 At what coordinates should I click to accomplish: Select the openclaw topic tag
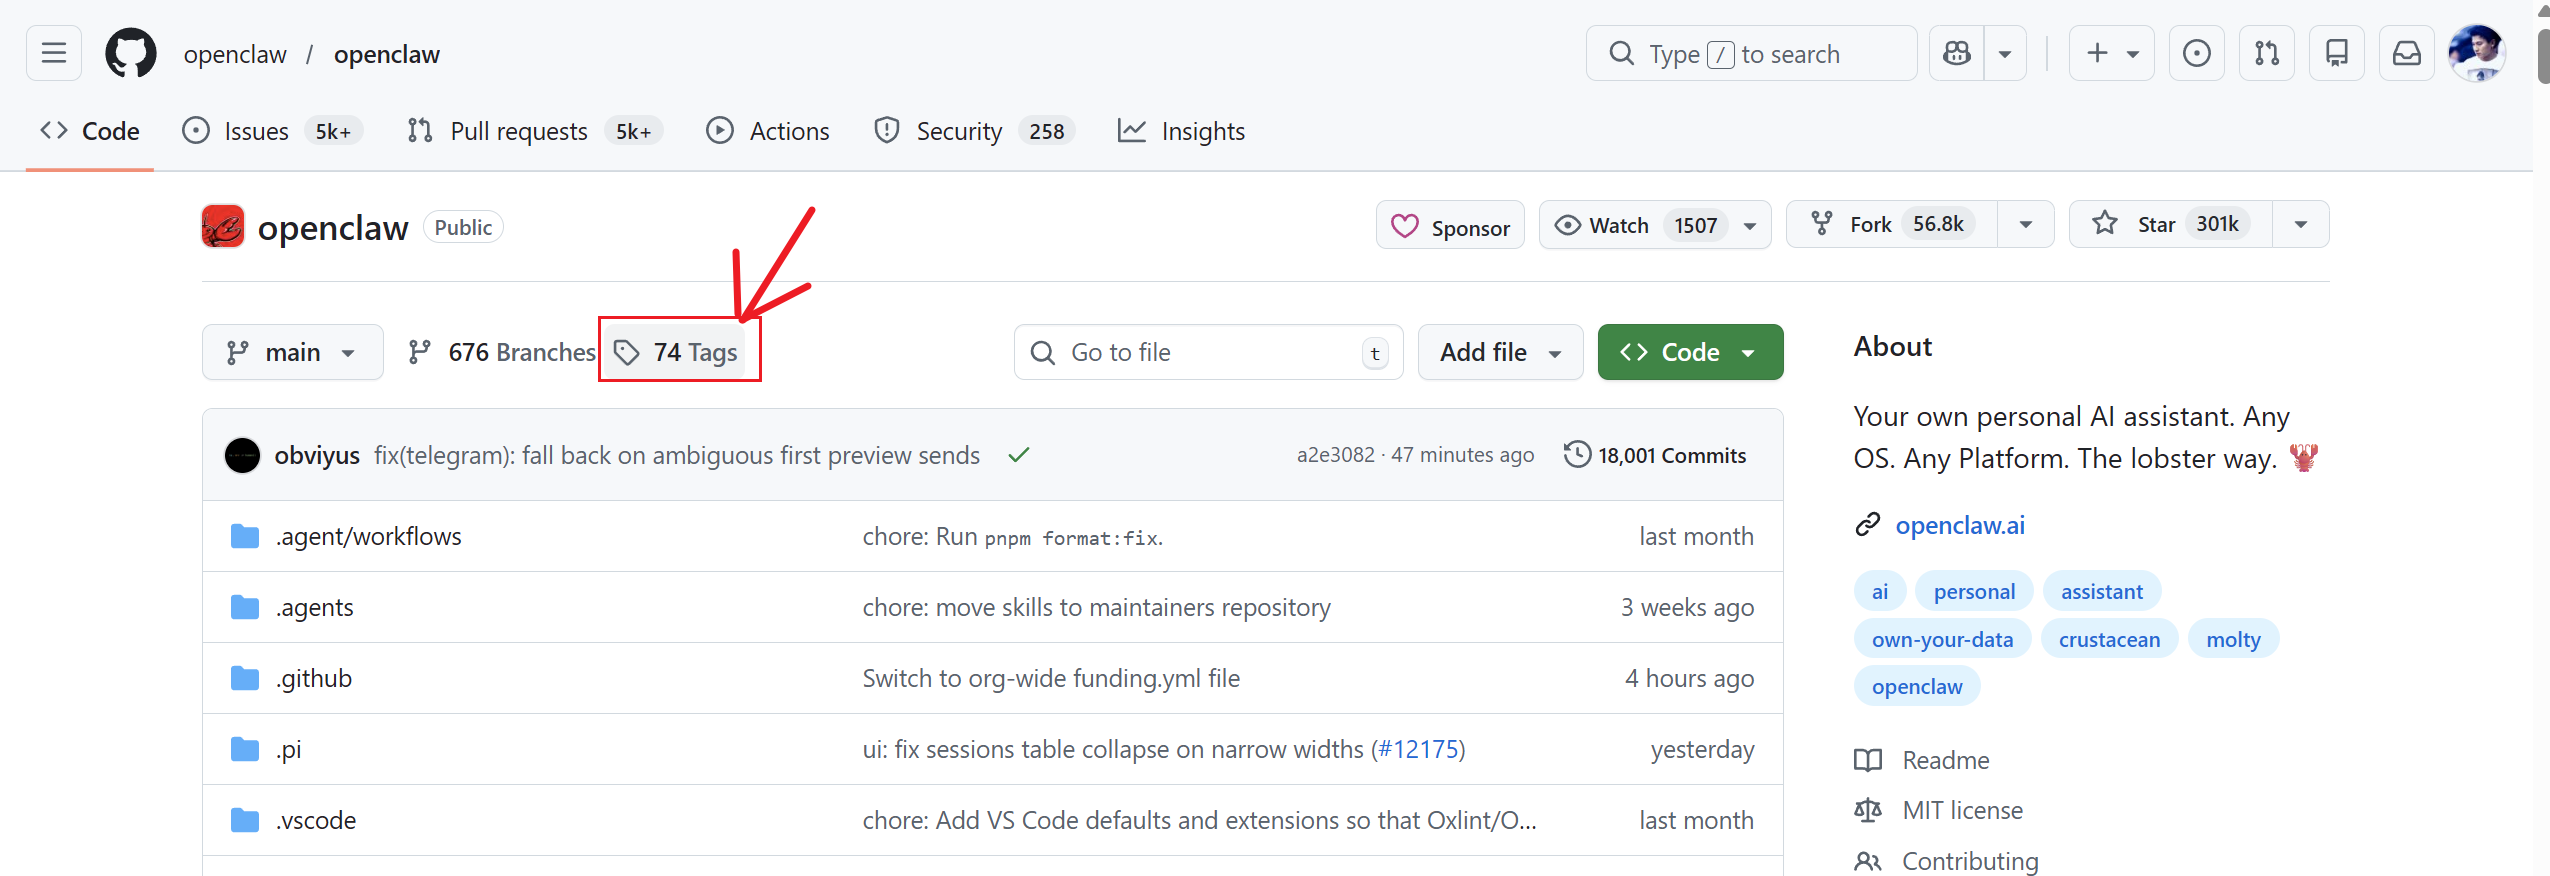(x=1917, y=686)
